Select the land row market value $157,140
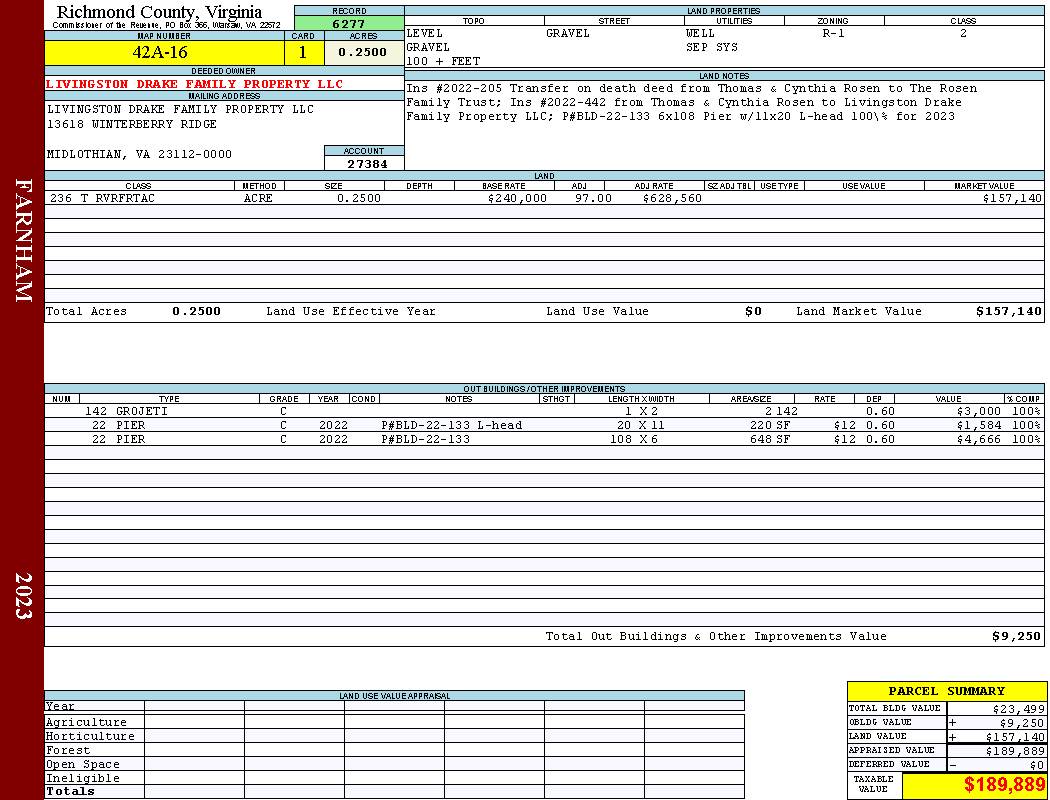1050x800 pixels. 1012,198
